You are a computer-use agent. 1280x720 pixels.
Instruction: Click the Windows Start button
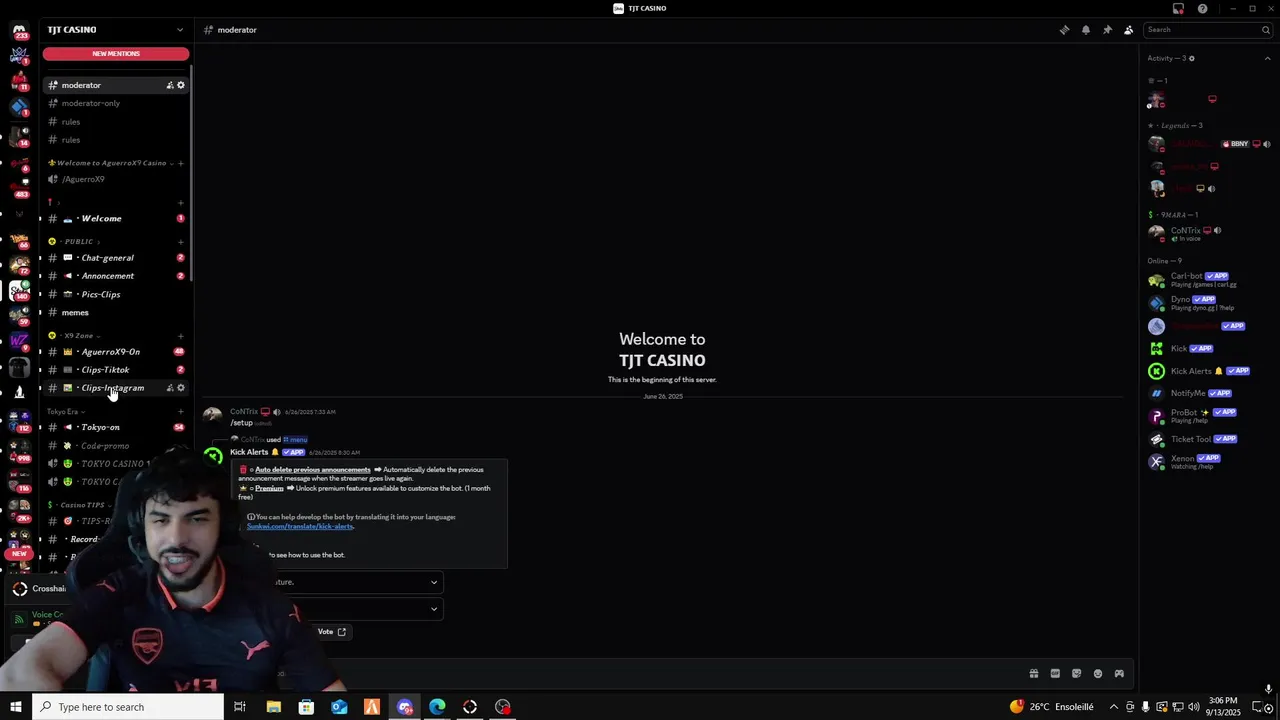[x=15, y=707]
